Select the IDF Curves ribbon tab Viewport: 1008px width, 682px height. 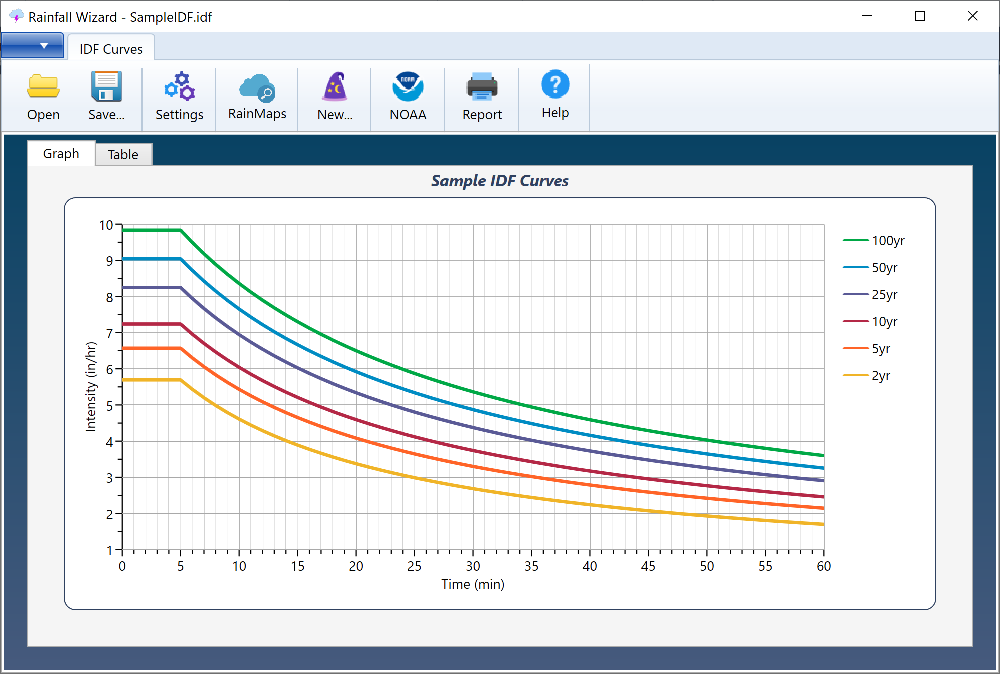pos(111,49)
